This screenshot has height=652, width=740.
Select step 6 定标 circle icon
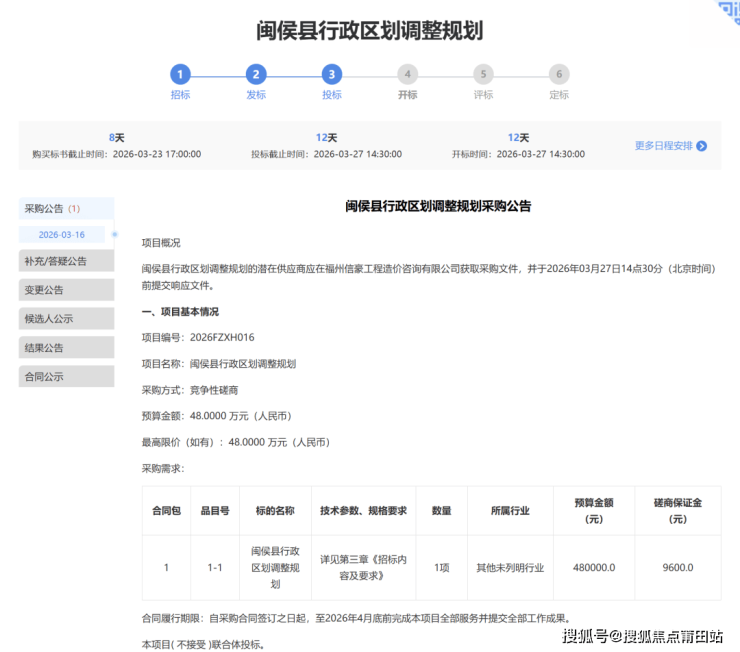559,74
